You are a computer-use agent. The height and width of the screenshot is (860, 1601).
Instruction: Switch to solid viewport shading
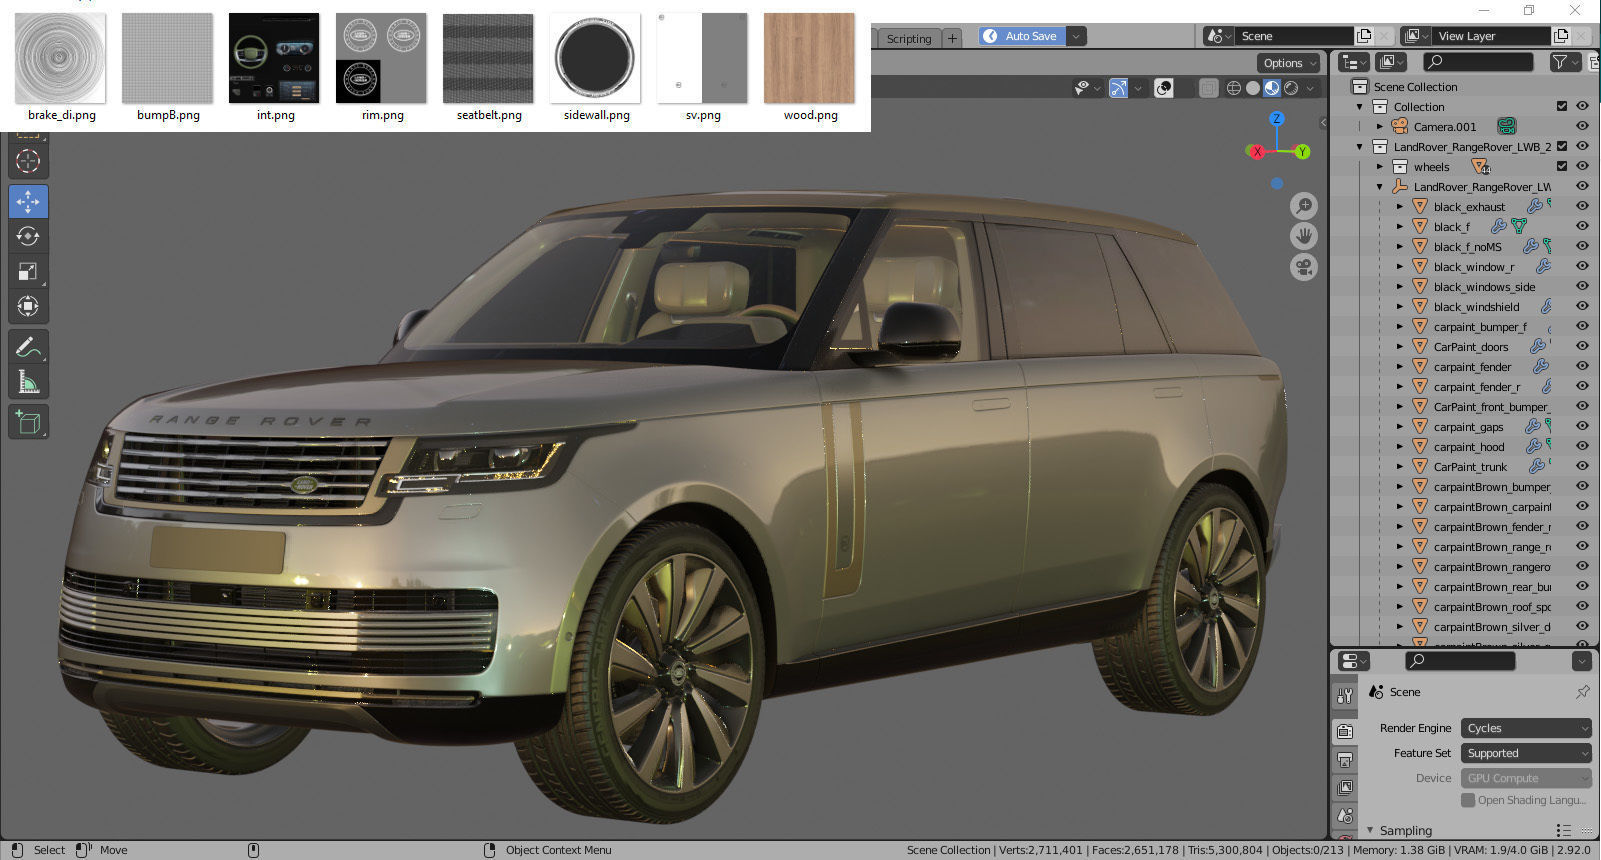point(1253,88)
